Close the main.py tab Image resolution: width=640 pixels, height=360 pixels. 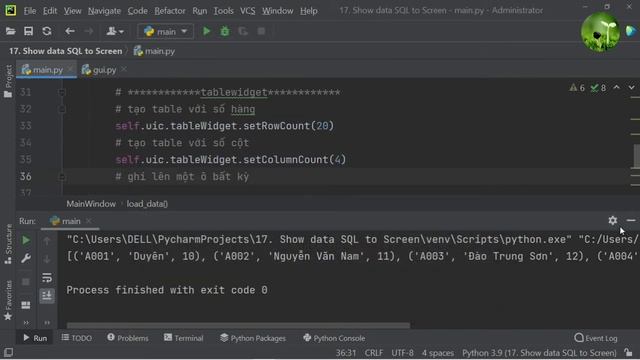tap(71, 69)
